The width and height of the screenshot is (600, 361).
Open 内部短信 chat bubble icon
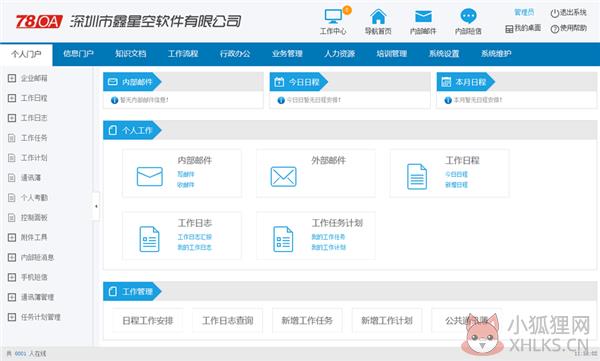tap(468, 16)
